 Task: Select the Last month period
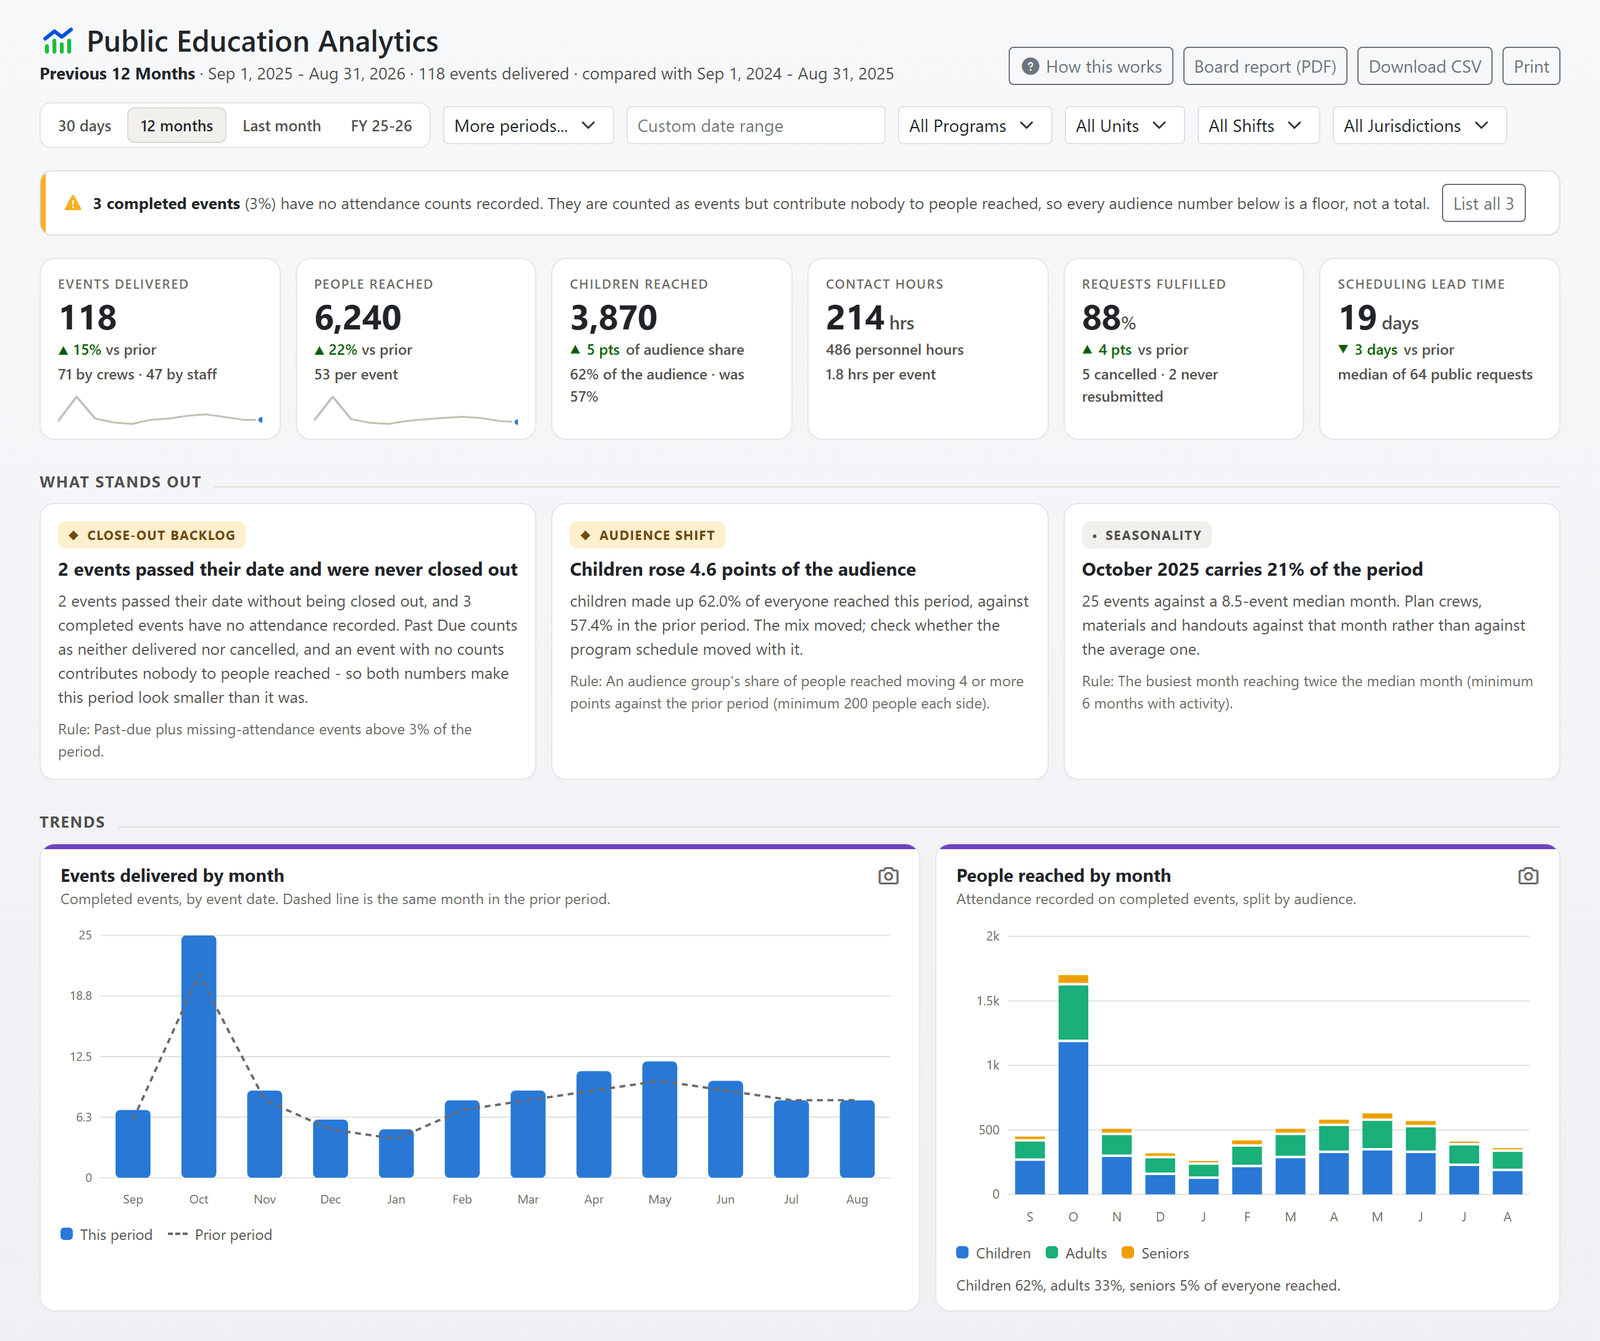pos(282,126)
